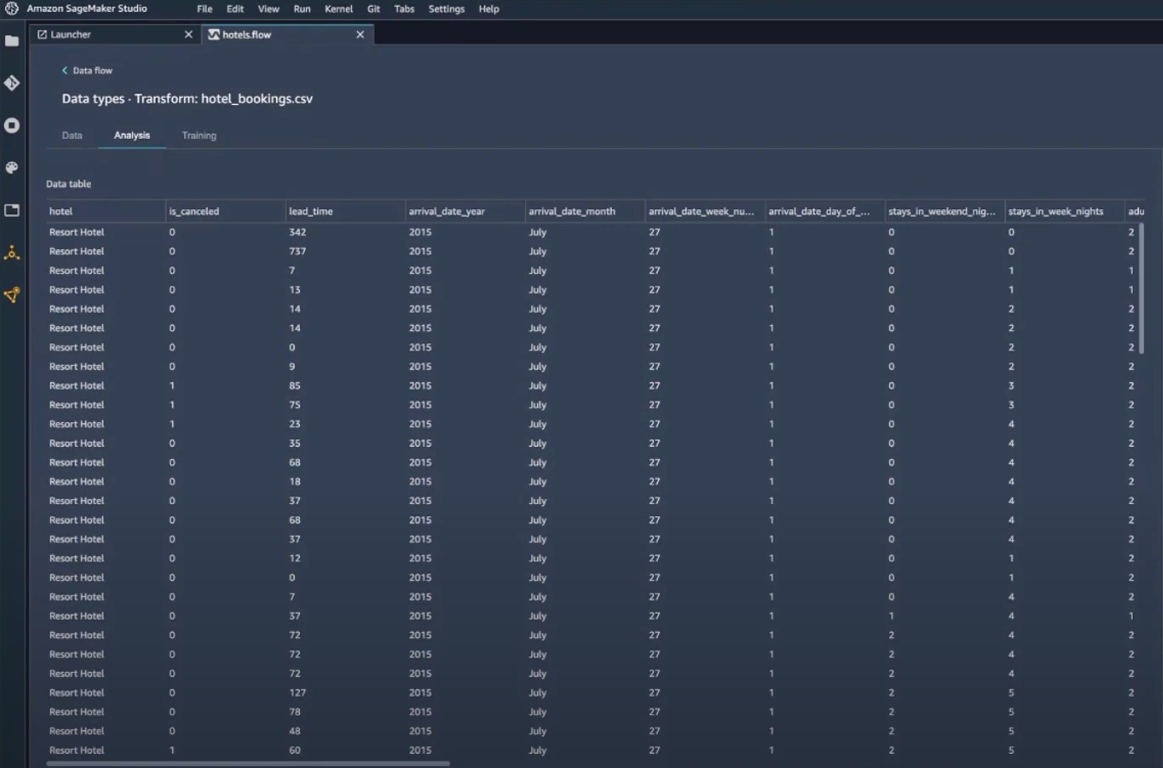
Task: Open Running Terminals and Kernels sidebar icon
Action: [x=12, y=125]
